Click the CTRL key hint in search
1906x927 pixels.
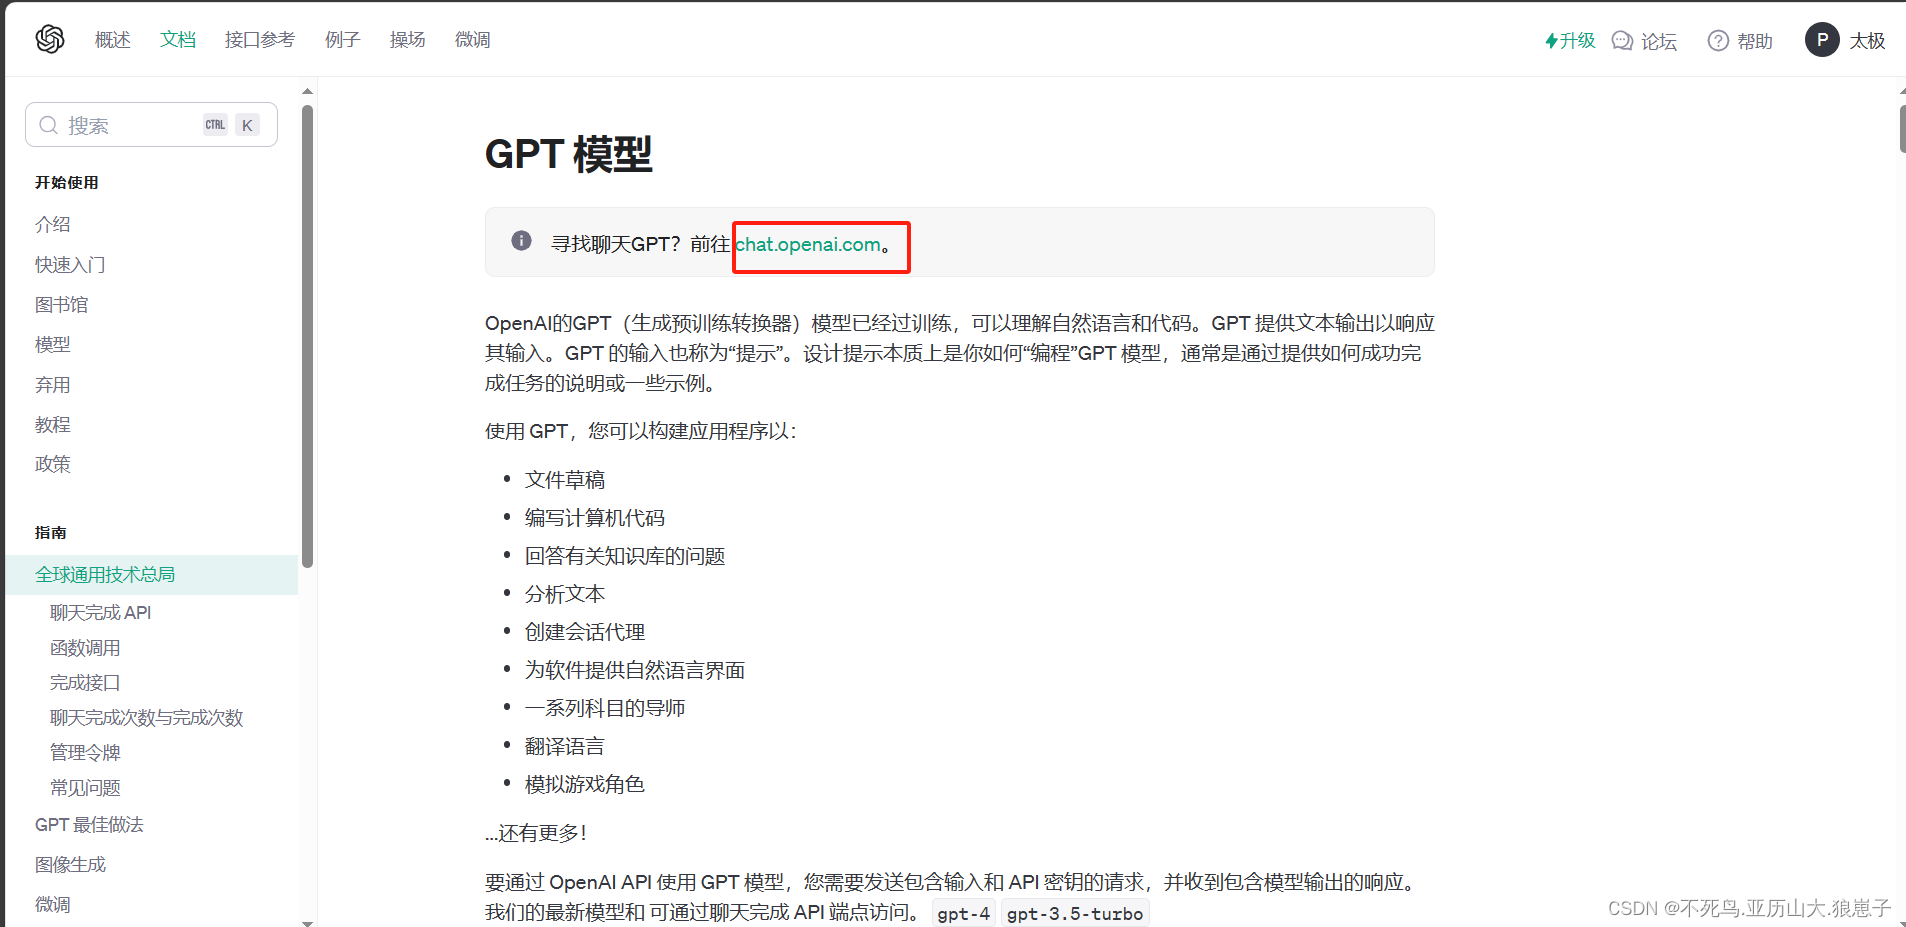pyautogui.click(x=216, y=125)
